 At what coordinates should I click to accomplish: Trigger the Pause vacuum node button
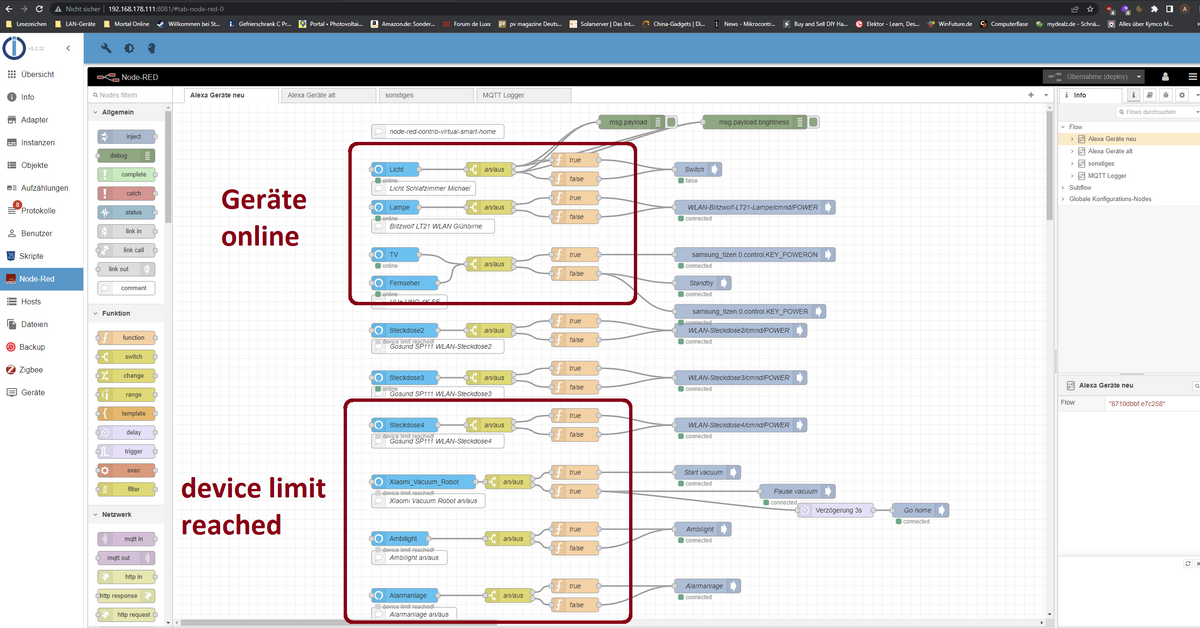828,491
